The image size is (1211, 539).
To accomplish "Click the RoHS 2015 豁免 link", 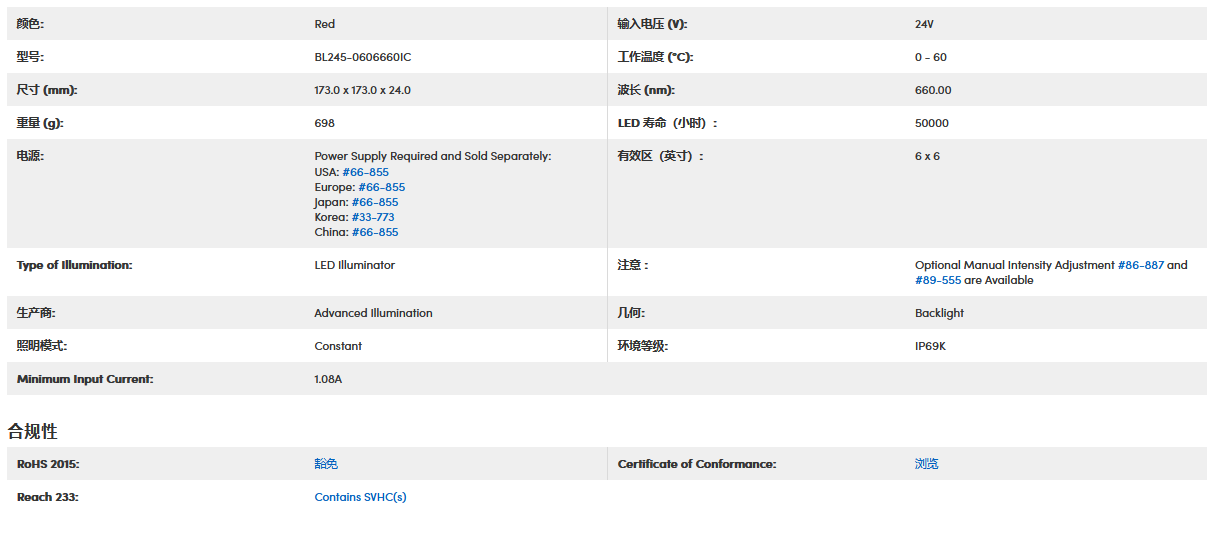I will click(x=326, y=464).
